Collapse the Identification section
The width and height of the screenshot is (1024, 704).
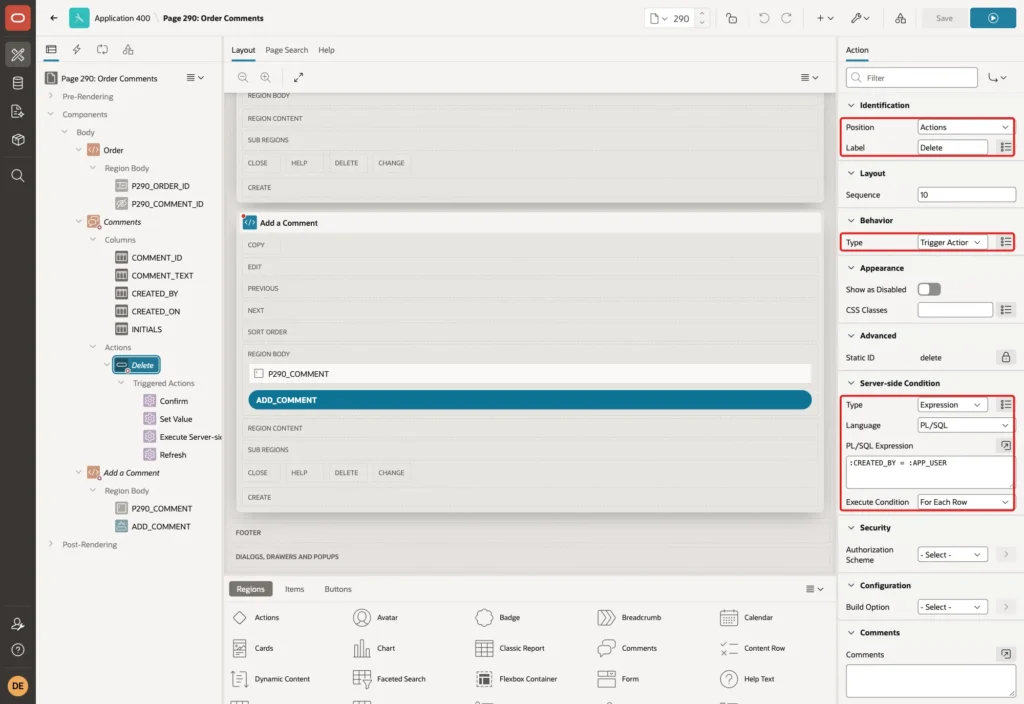(x=850, y=105)
